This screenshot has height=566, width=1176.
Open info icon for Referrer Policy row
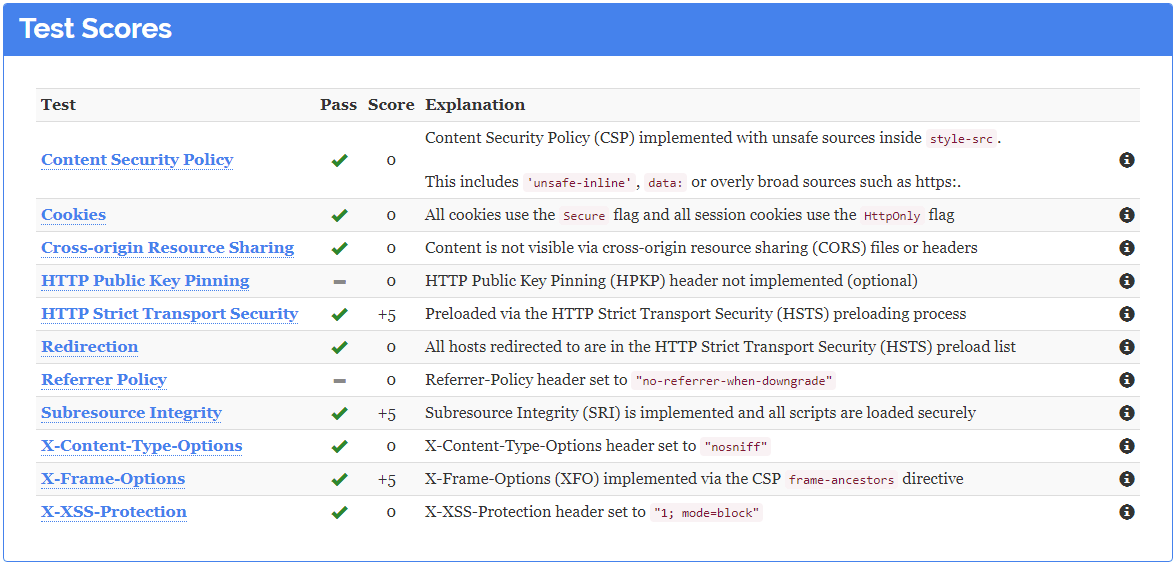pos(1126,380)
